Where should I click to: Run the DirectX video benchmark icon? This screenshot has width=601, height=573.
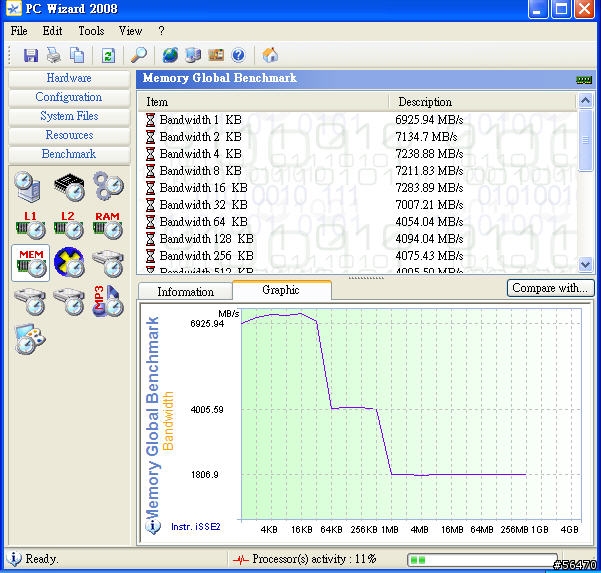point(69,263)
